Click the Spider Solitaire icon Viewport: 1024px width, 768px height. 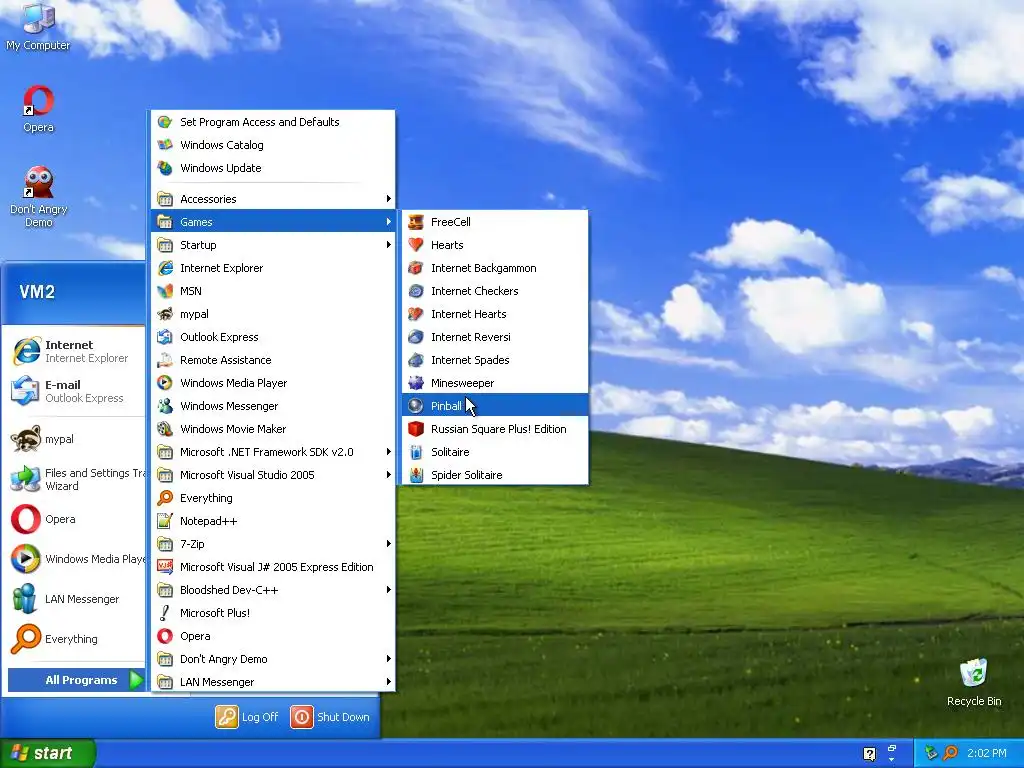click(x=415, y=475)
